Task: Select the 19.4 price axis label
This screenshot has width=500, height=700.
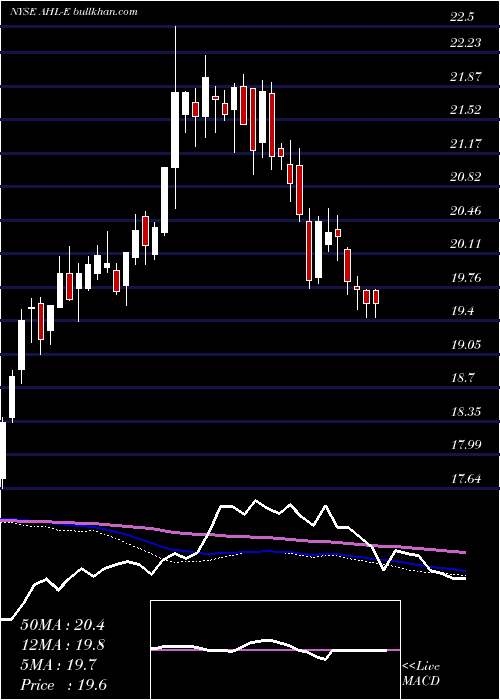Action: (x=462, y=311)
